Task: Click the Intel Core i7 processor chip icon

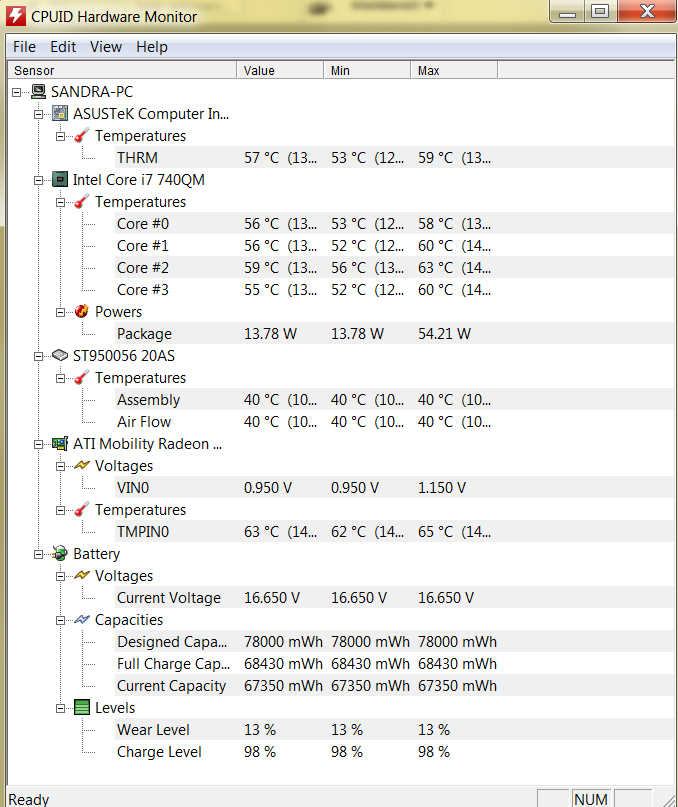Action: tap(60, 180)
